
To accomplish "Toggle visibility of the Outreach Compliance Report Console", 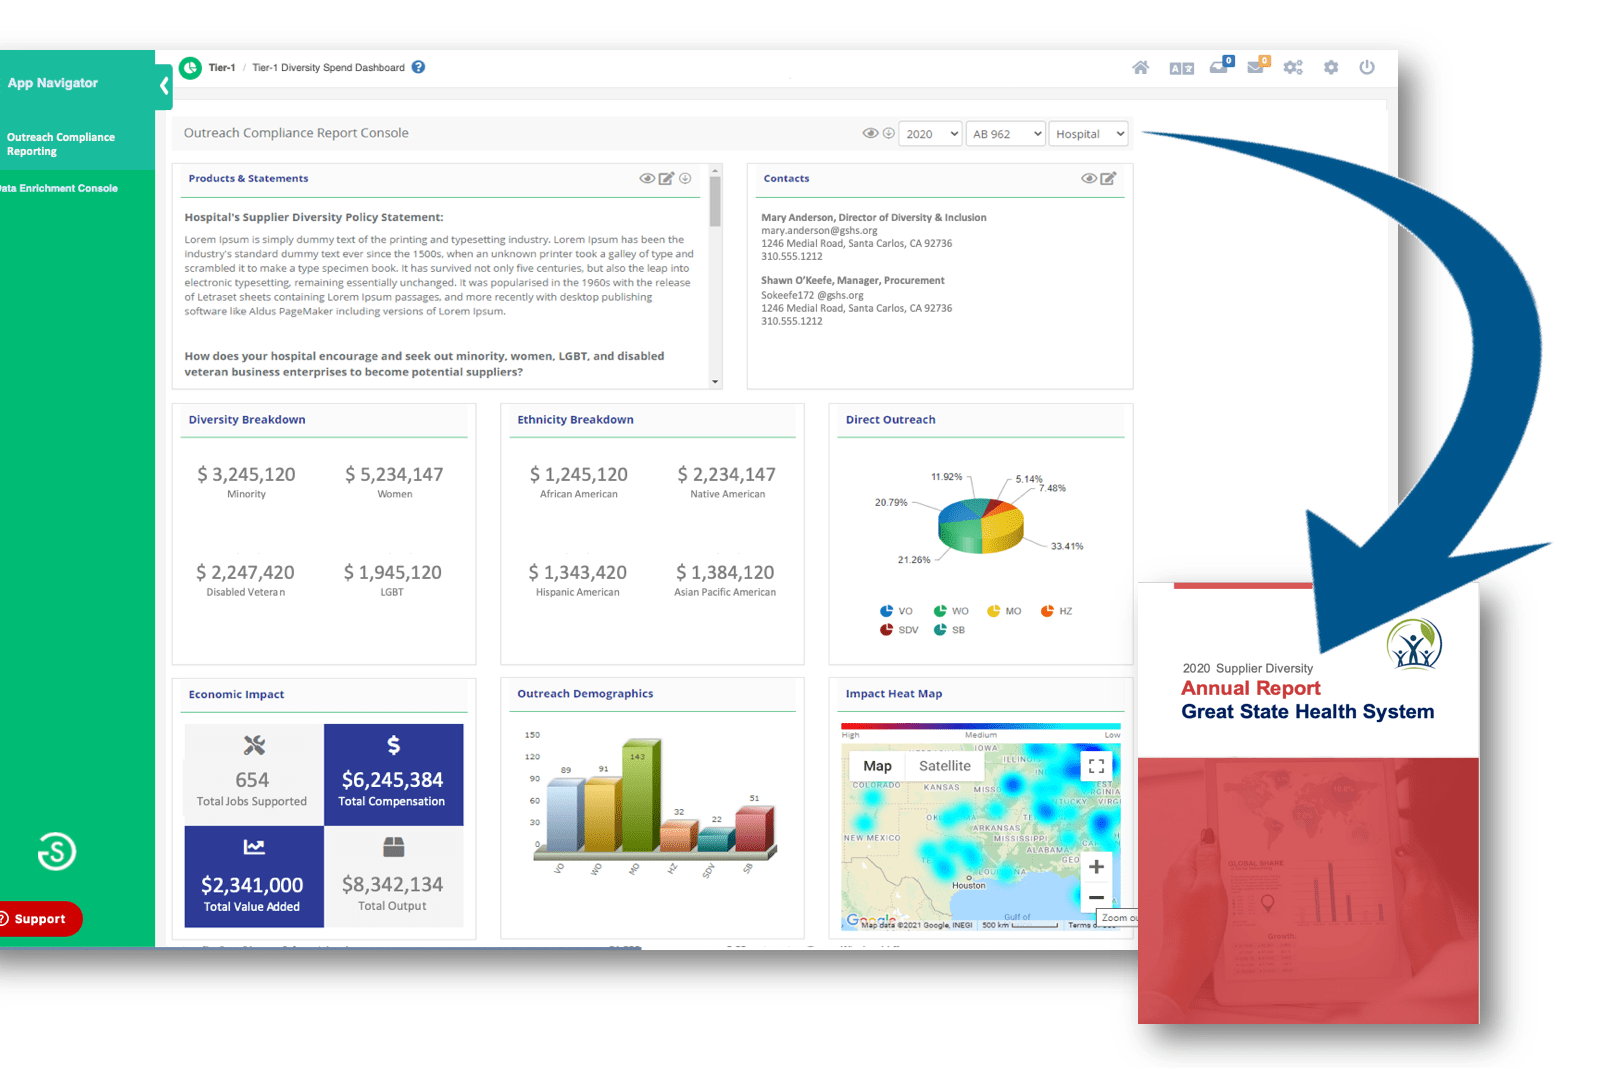I will point(870,132).
